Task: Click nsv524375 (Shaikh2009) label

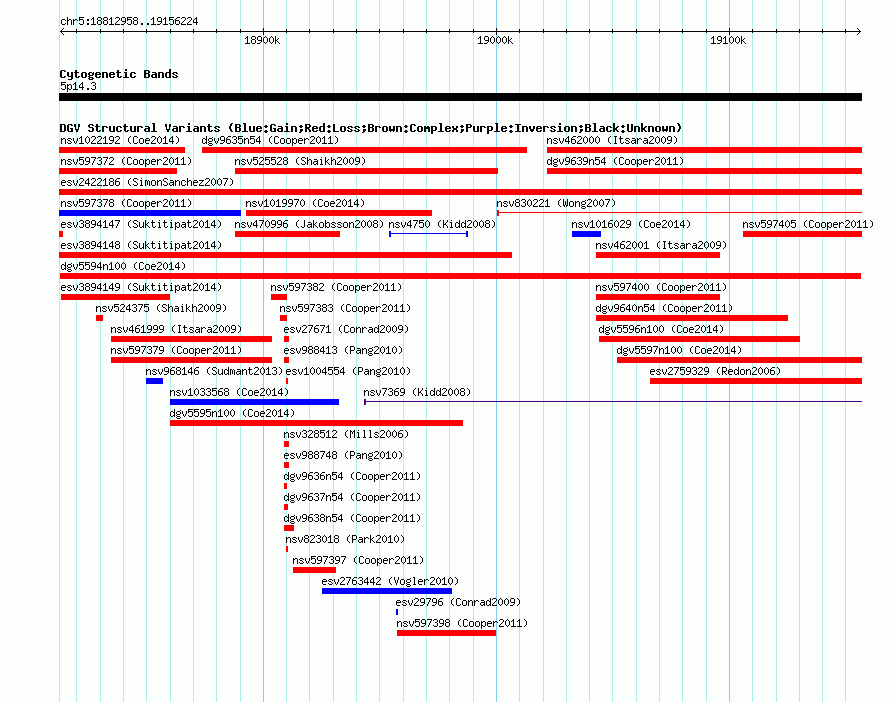Action: tap(161, 308)
